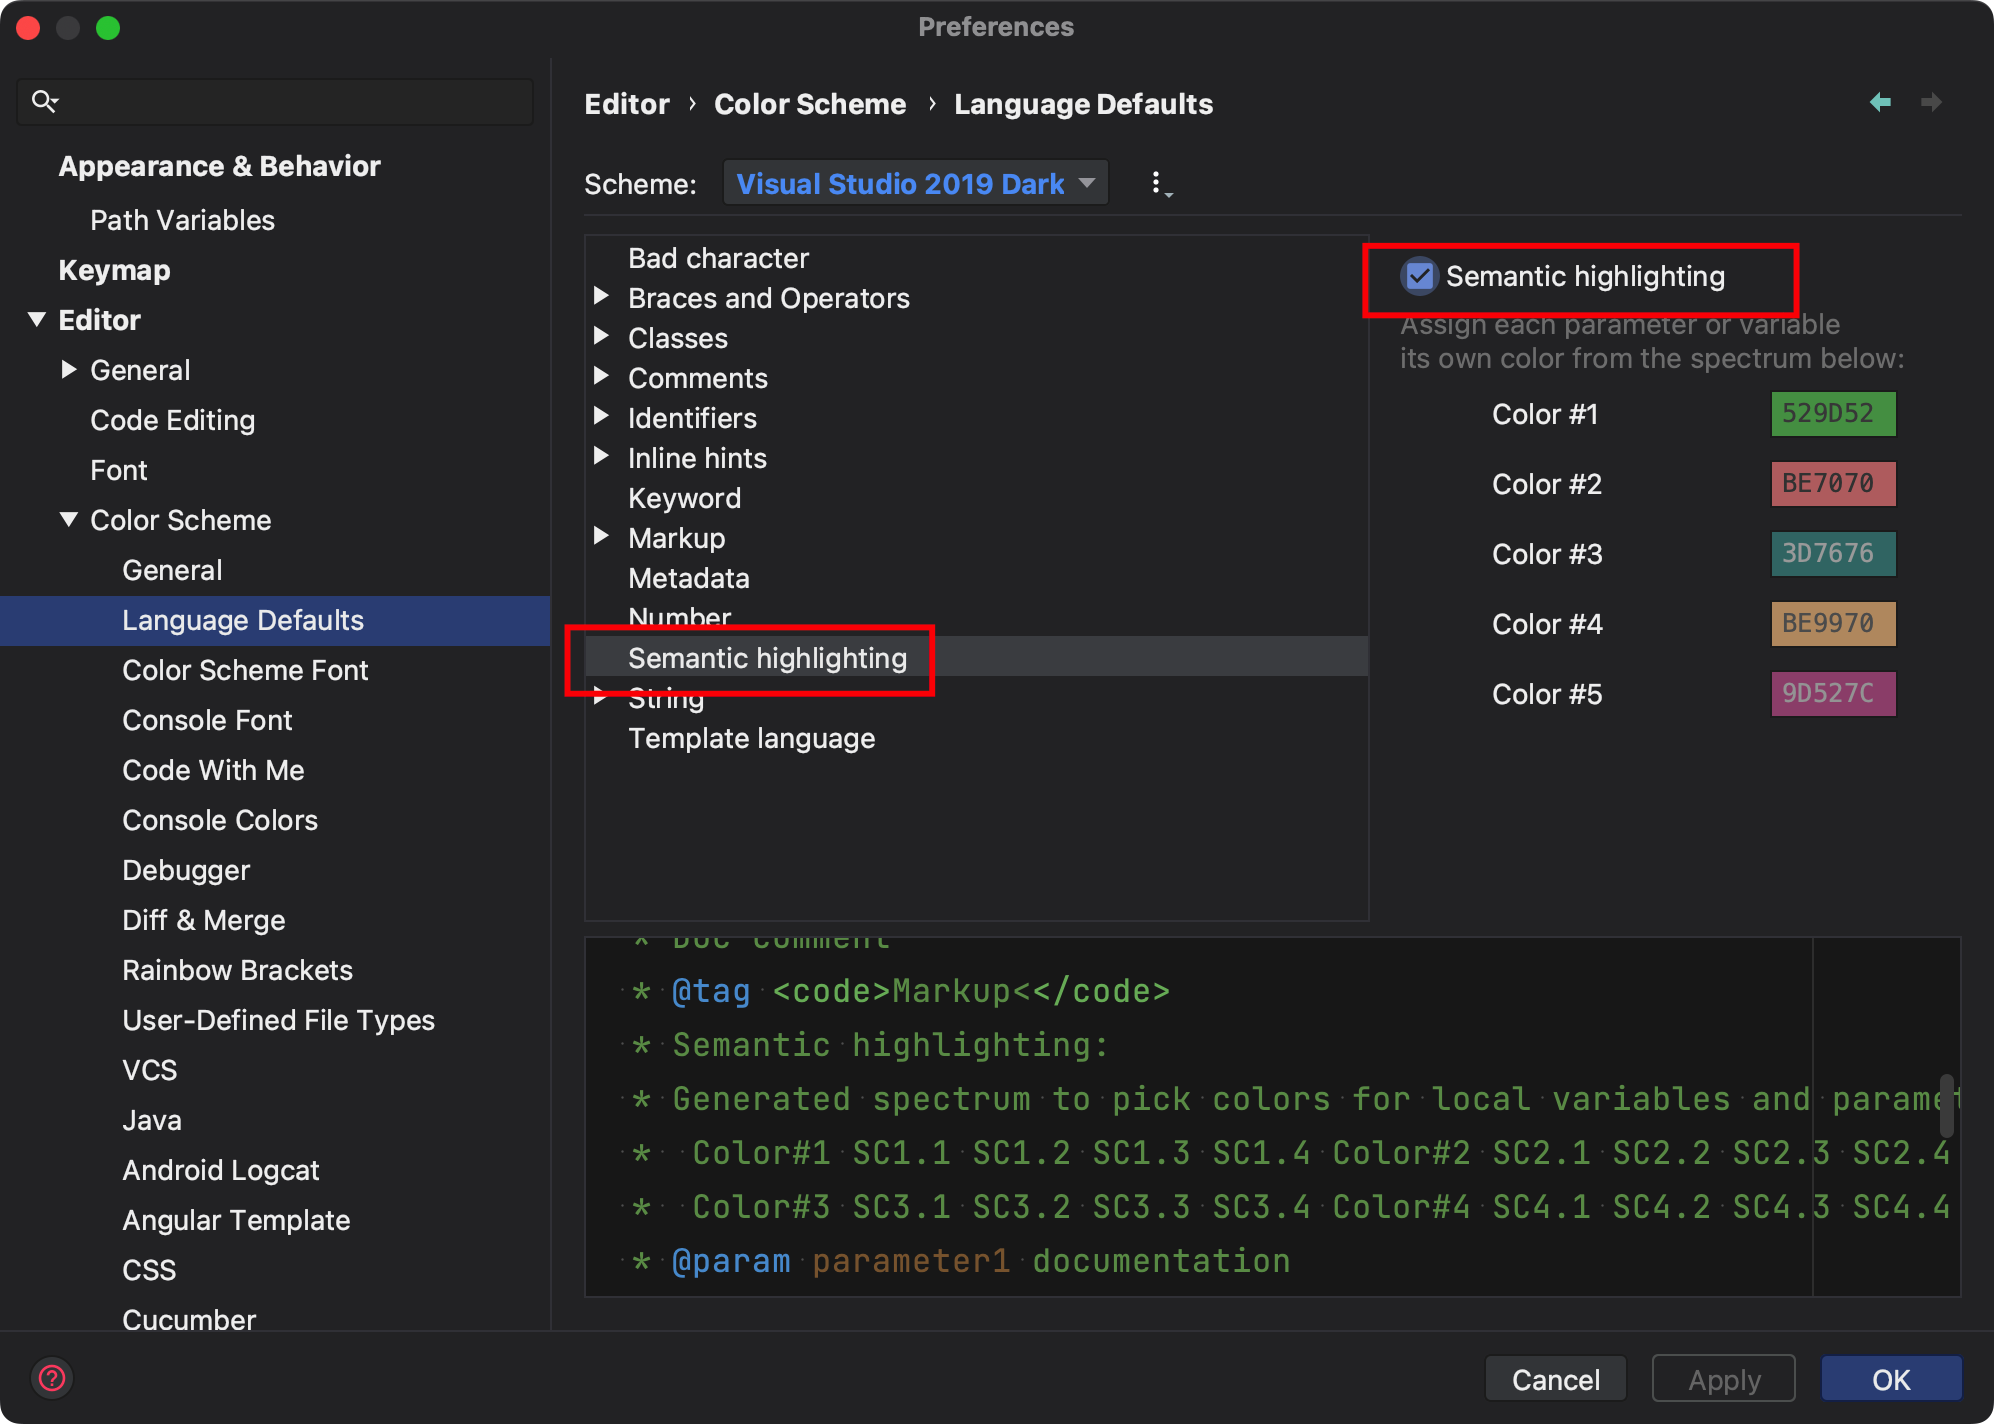Viewport: 1994px width, 1424px height.
Task: Click Color #5 swatch 9D527C
Action: coord(1833,694)
